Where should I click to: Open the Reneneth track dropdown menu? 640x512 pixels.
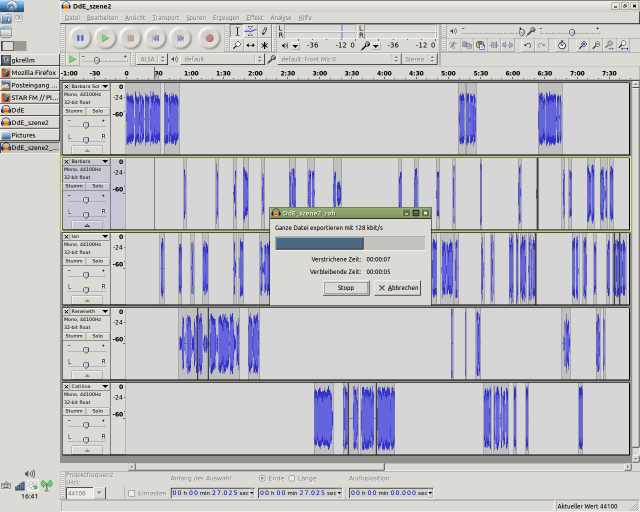105,312
